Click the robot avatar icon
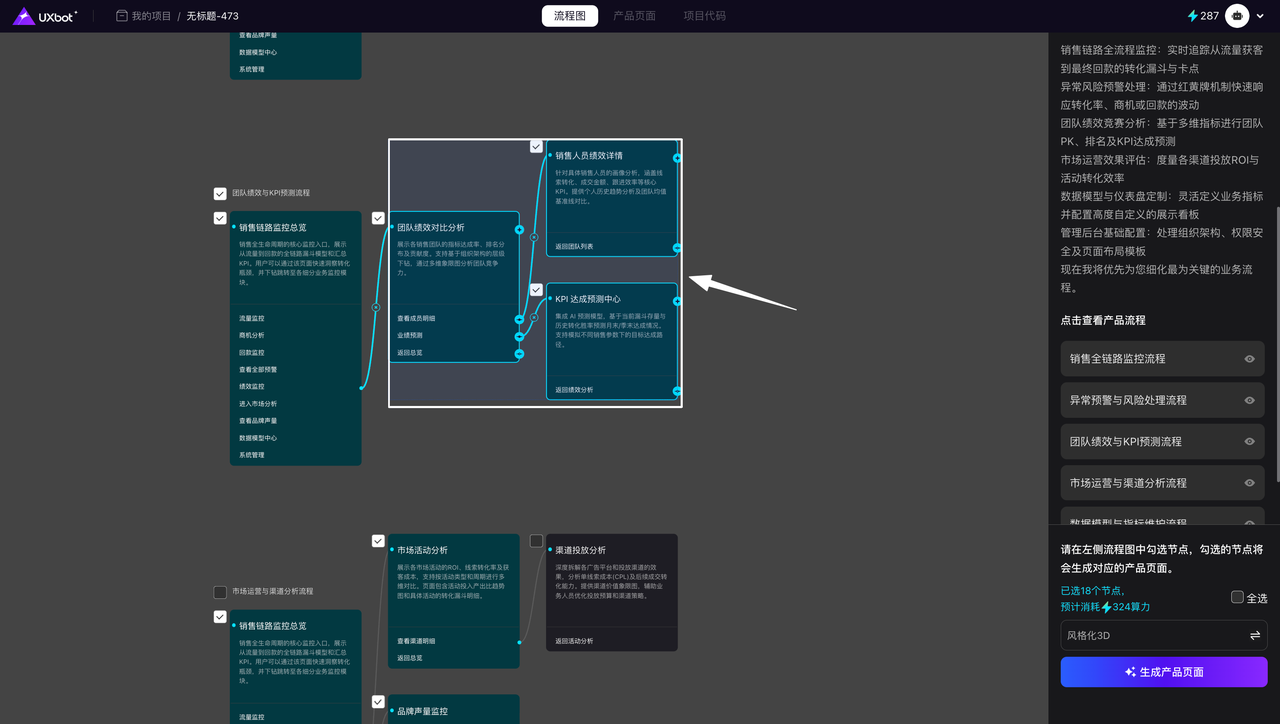This screenshot has height=724, width=1280. 1238,16
